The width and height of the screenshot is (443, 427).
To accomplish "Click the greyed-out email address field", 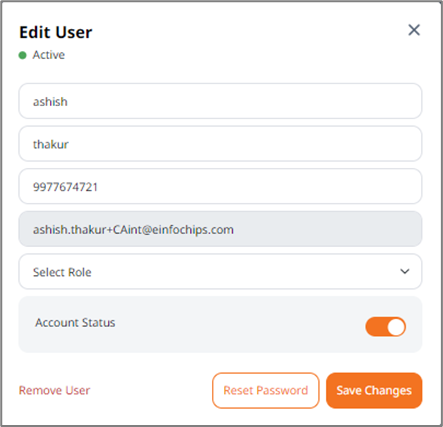I will coord(220,229).
